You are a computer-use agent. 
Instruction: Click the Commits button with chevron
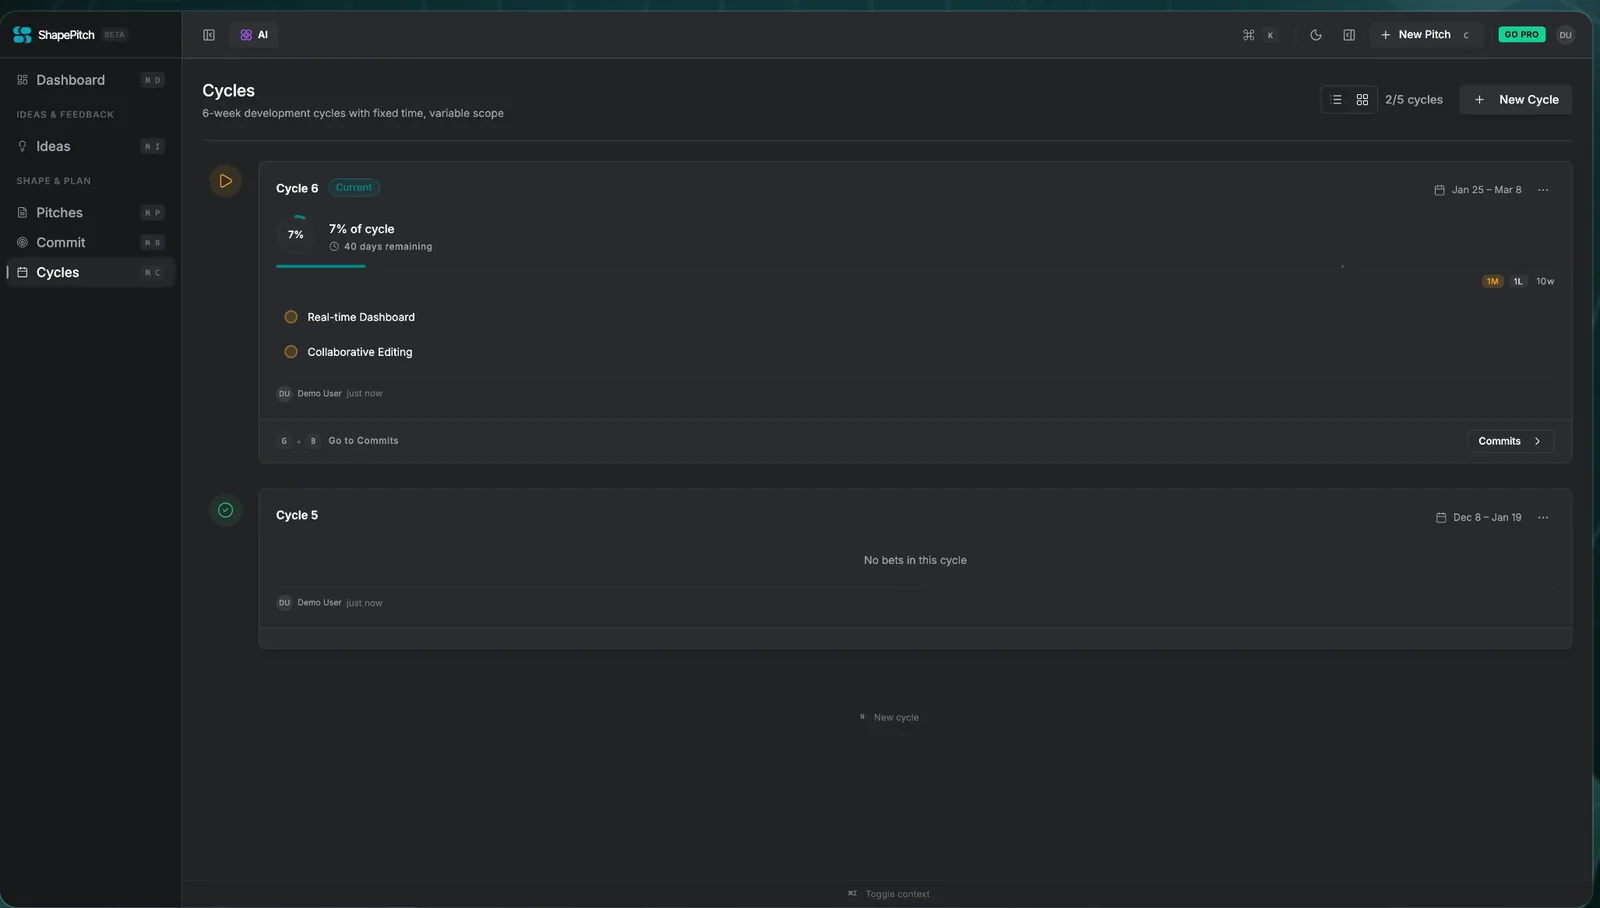1511,441
